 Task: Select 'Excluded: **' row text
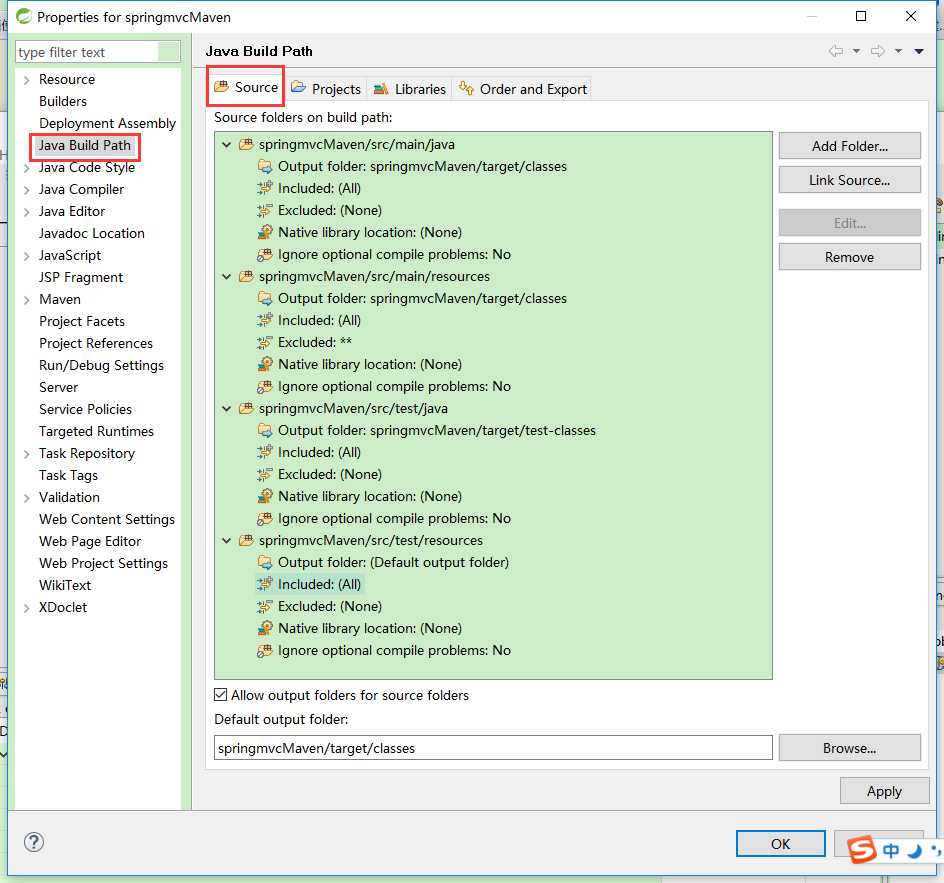(315, 342)
